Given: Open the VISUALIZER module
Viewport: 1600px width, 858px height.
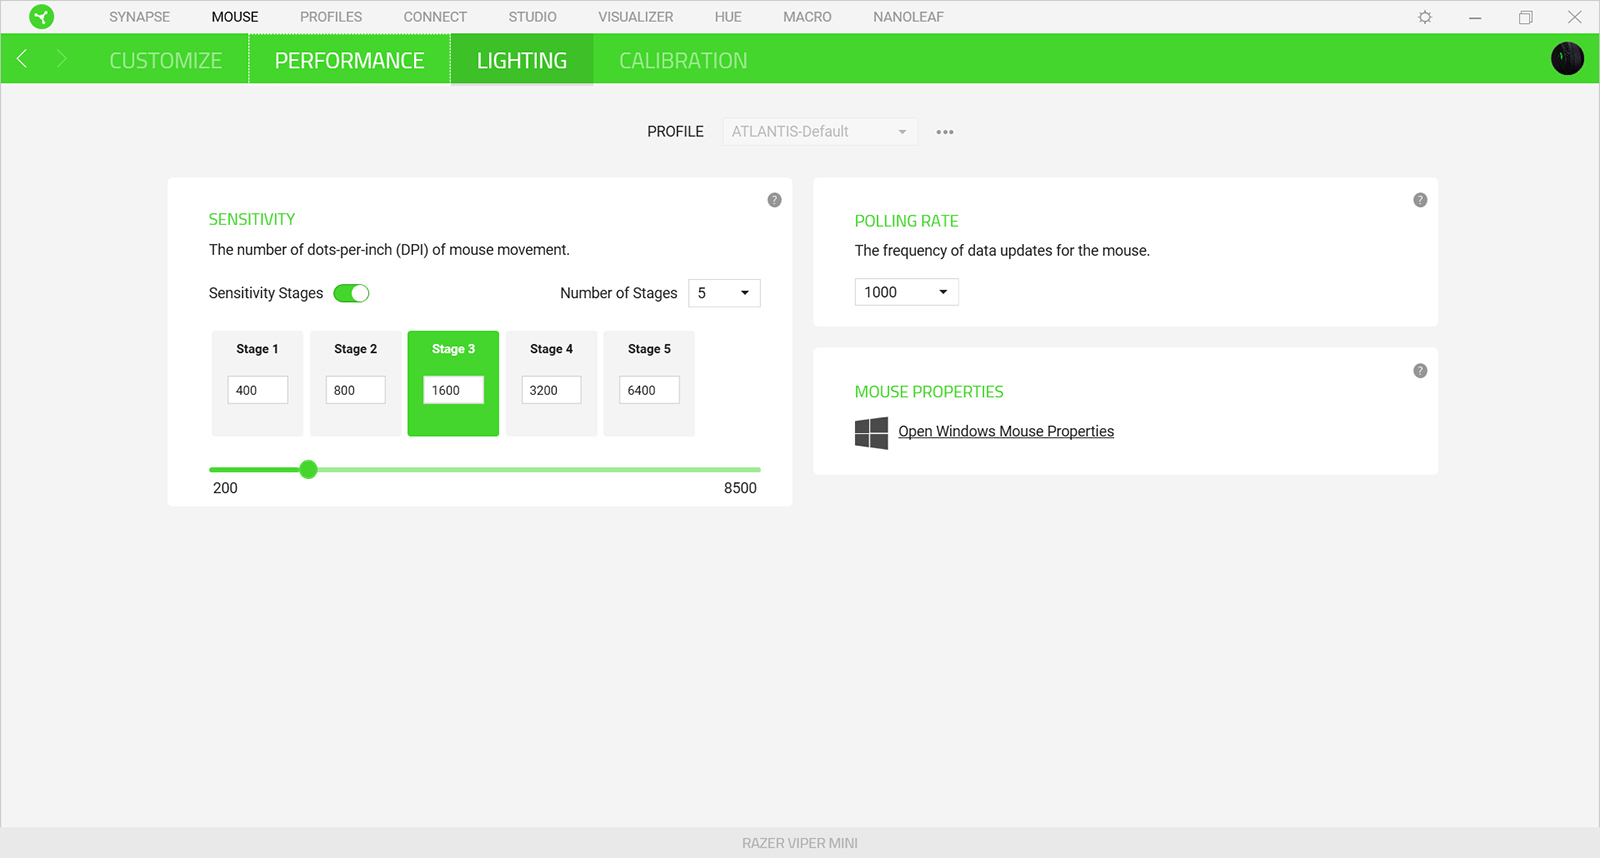Looking at the screenshot, I should 636,17.
